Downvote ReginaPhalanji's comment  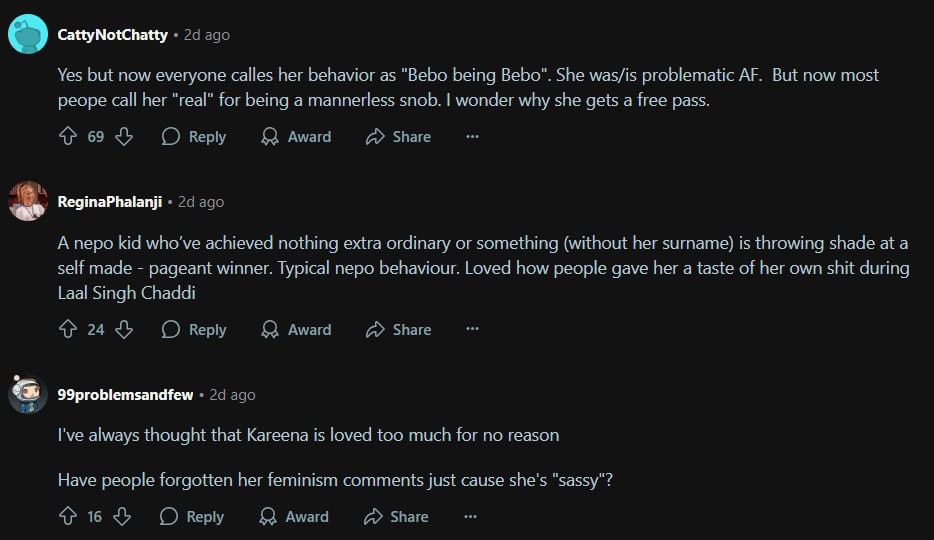point(124,329)
